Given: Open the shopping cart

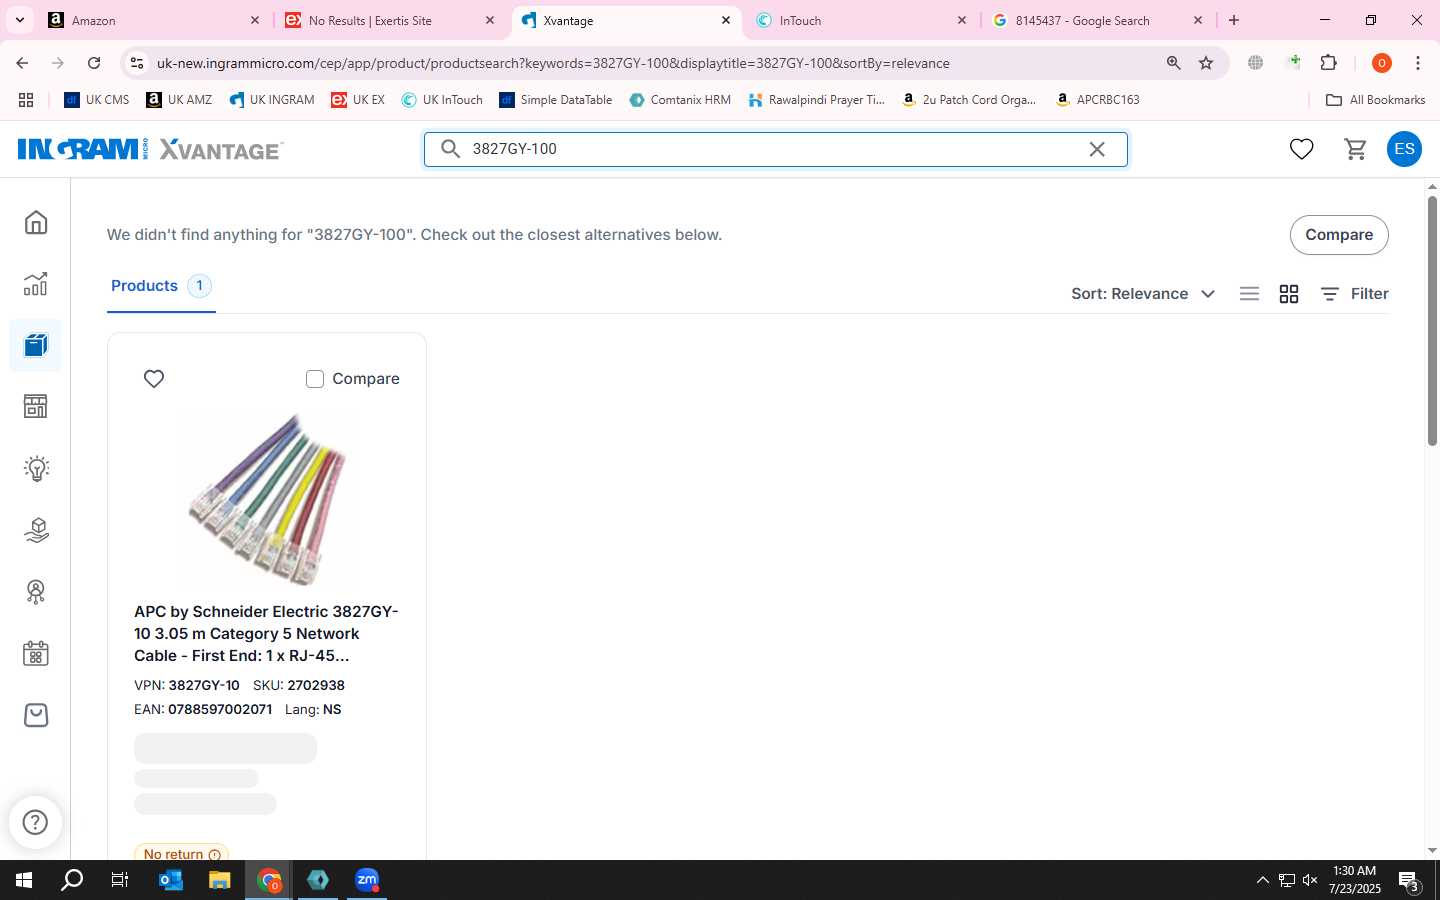Looking at the screenshot, I should point(1356,149).
